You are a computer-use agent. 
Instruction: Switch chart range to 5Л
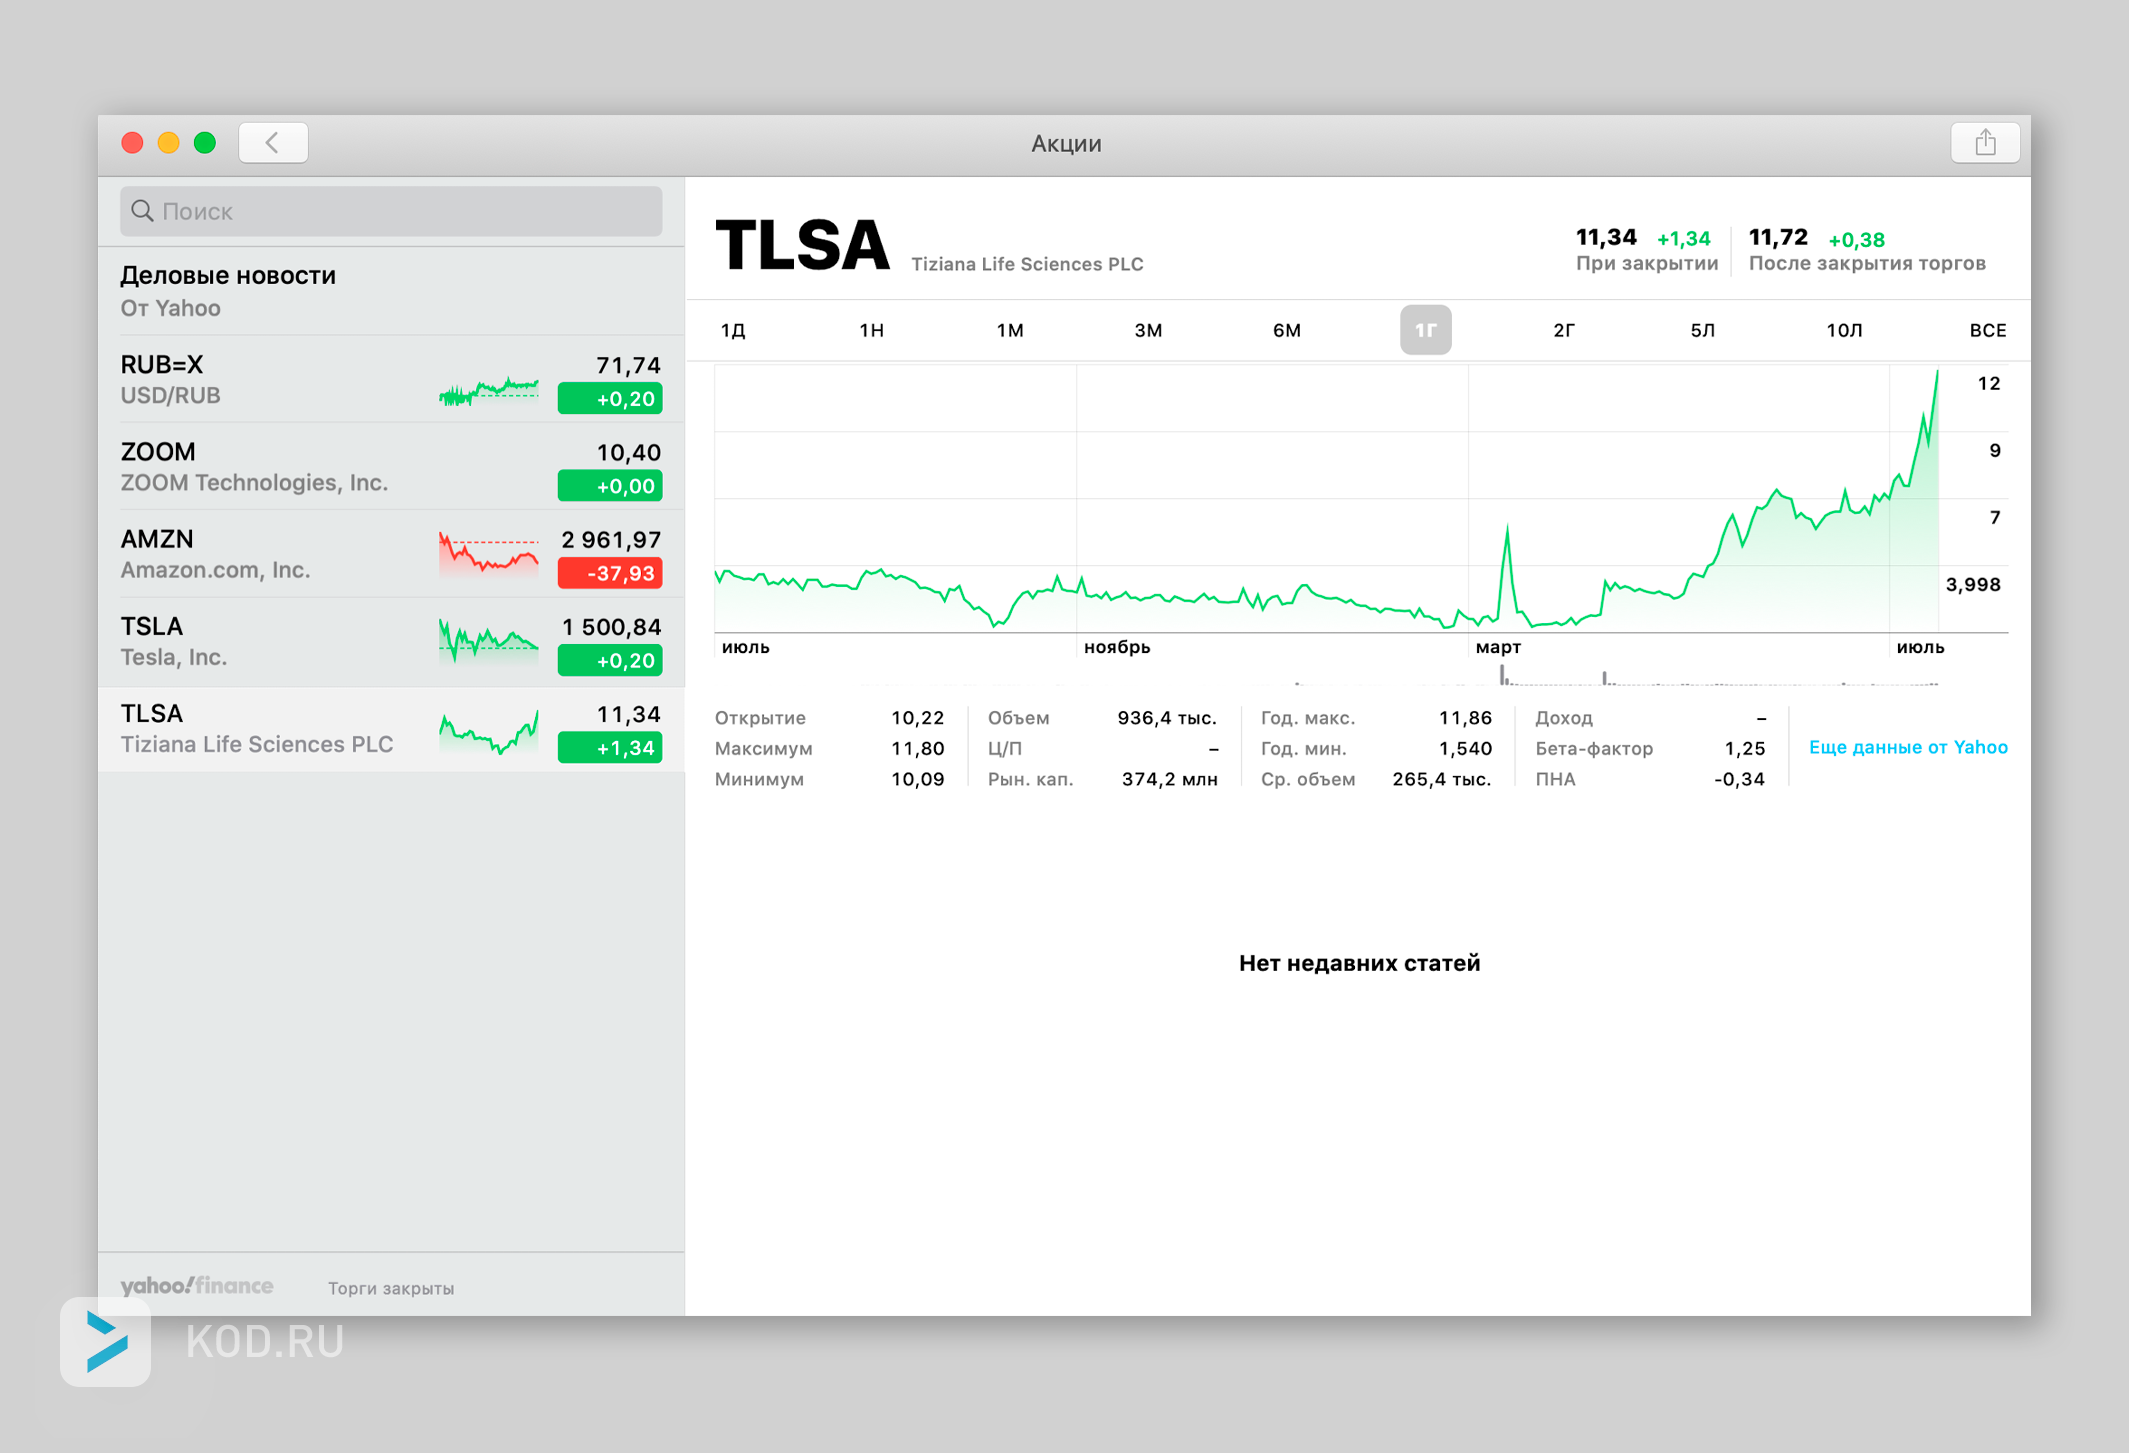pos(1703,331)
